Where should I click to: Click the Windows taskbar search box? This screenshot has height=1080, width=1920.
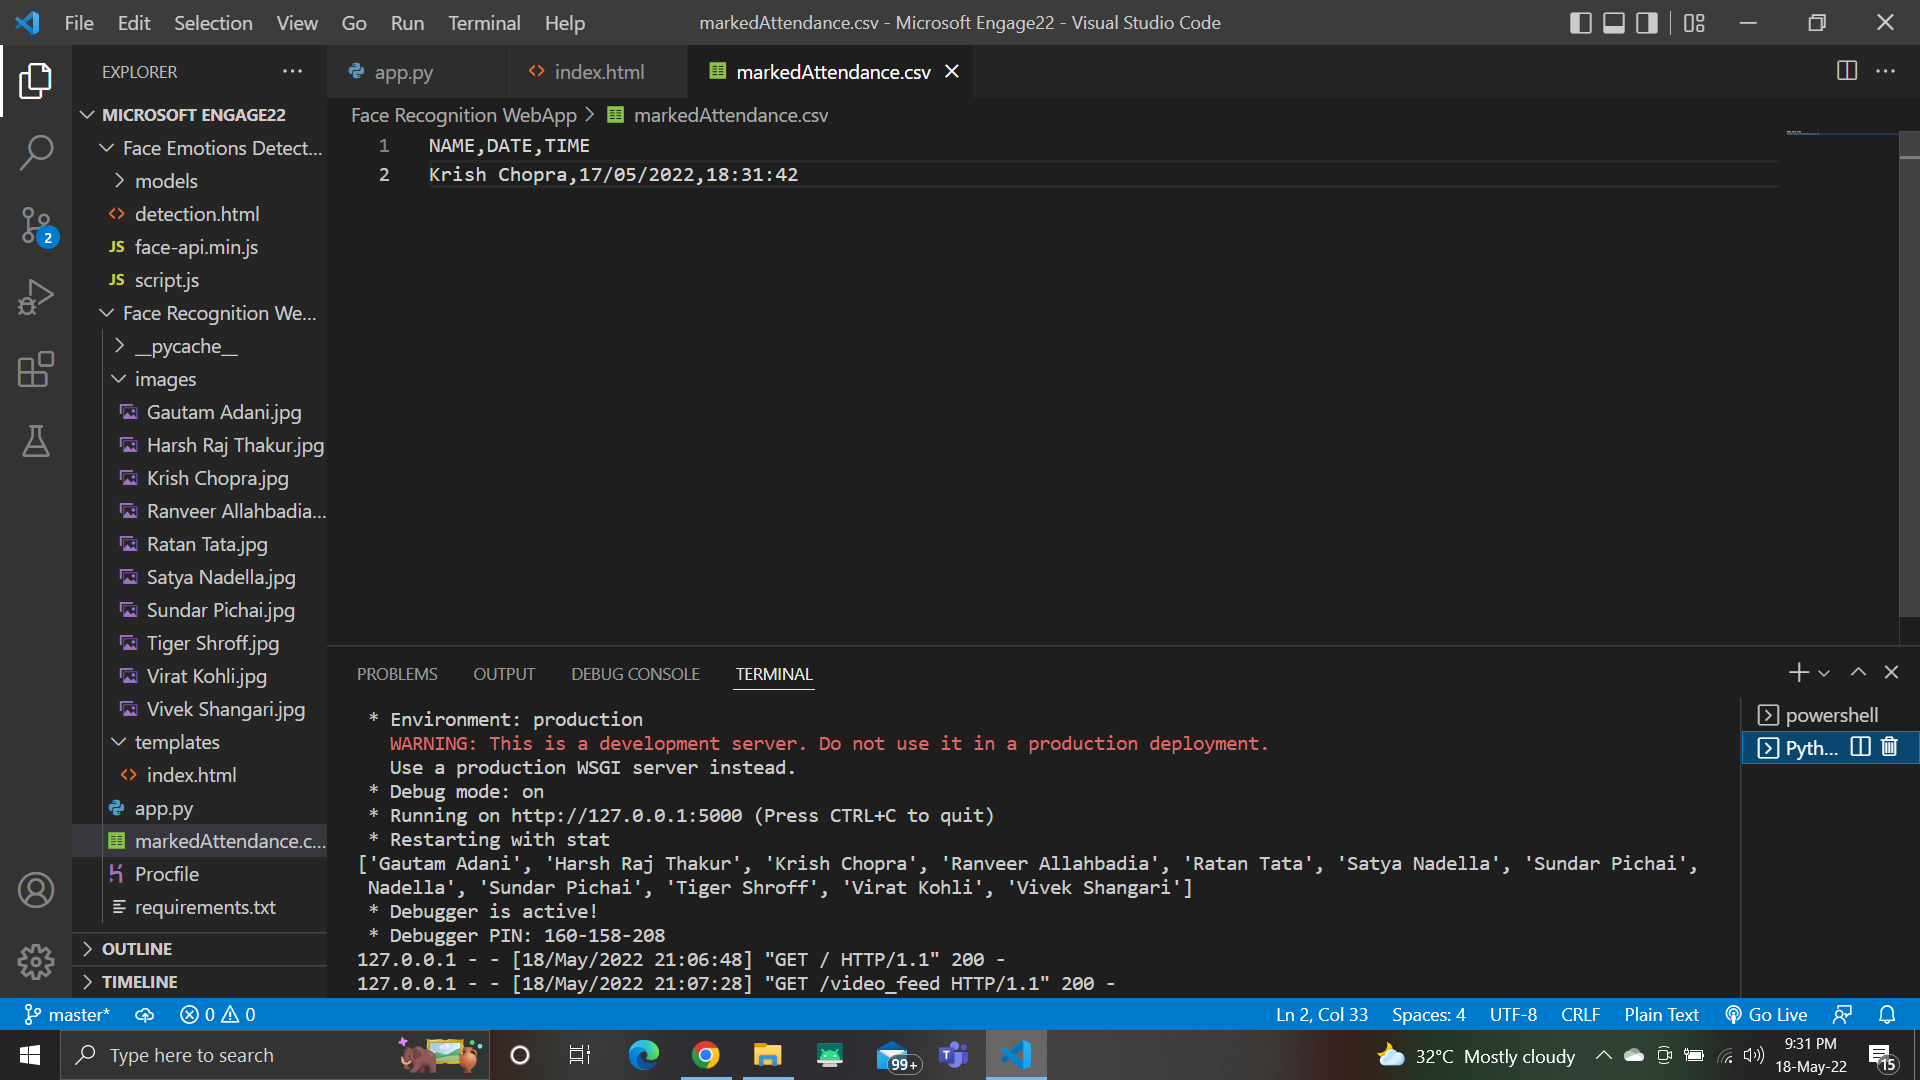click(275, 1055)
